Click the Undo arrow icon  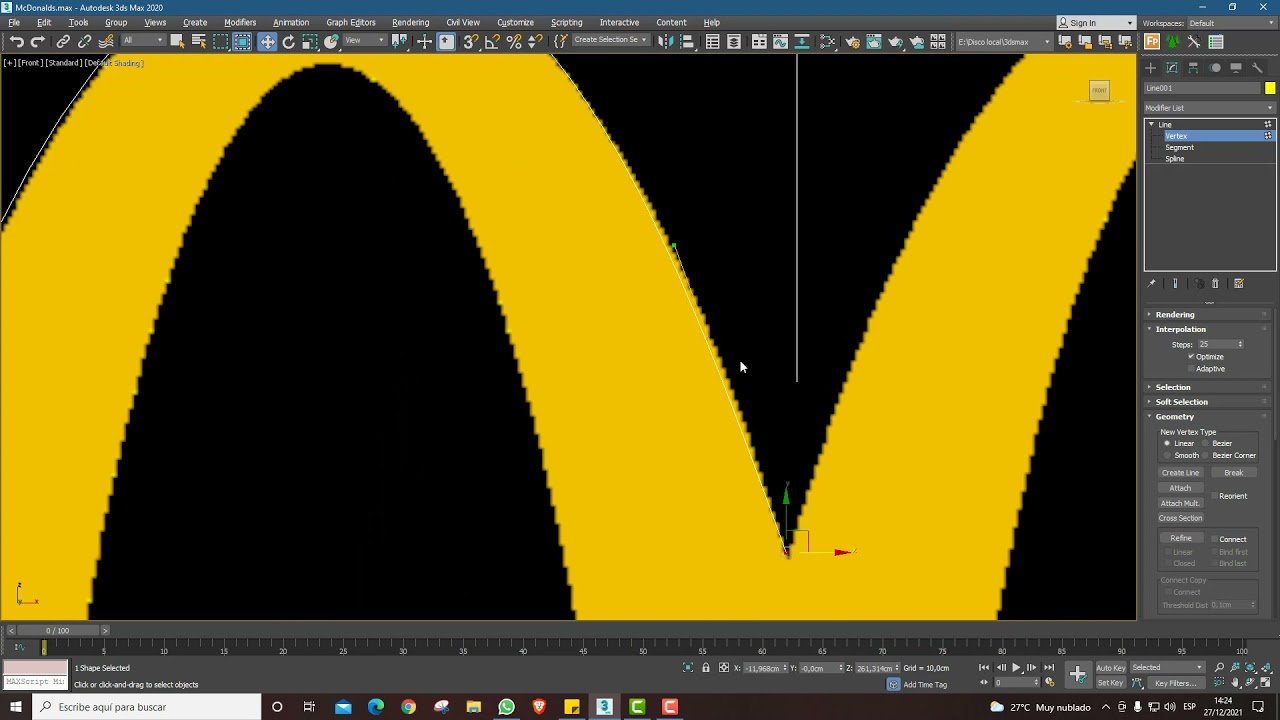coord(17,42)
